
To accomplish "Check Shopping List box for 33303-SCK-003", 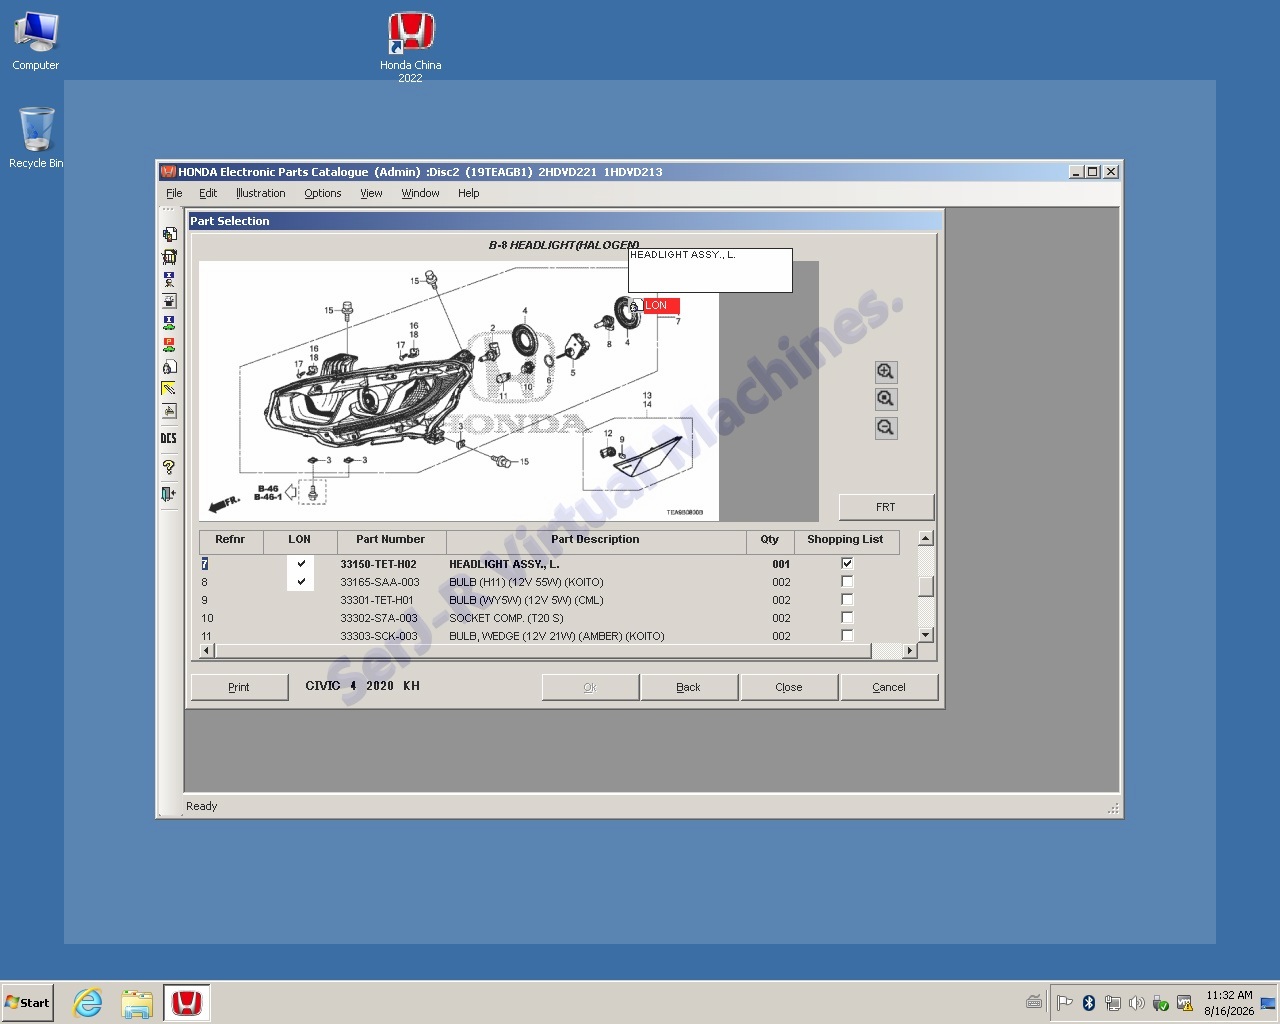I will tap(847, 636).
